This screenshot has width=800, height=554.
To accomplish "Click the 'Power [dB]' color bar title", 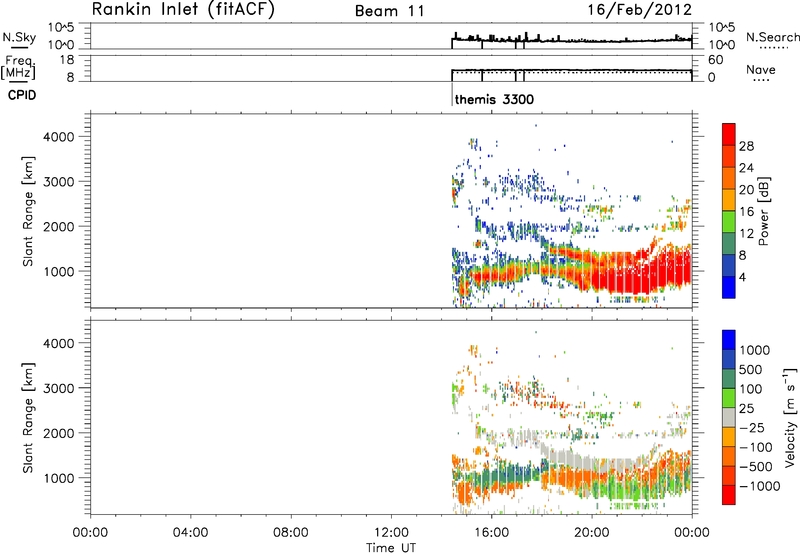I will tap(764, 211).
